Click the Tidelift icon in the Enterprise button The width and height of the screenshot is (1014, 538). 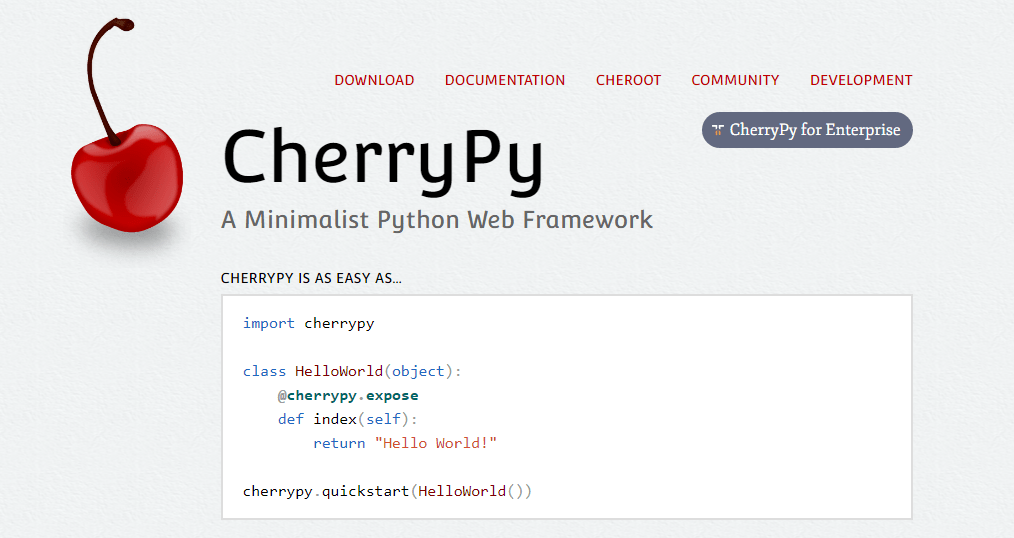(717, 130)
